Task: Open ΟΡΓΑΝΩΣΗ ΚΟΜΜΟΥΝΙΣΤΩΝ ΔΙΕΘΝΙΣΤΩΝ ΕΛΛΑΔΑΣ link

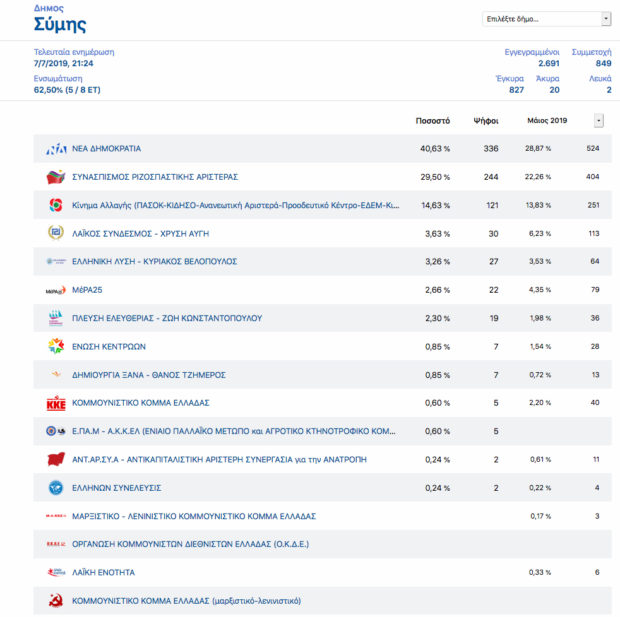Action: (190, 544)
